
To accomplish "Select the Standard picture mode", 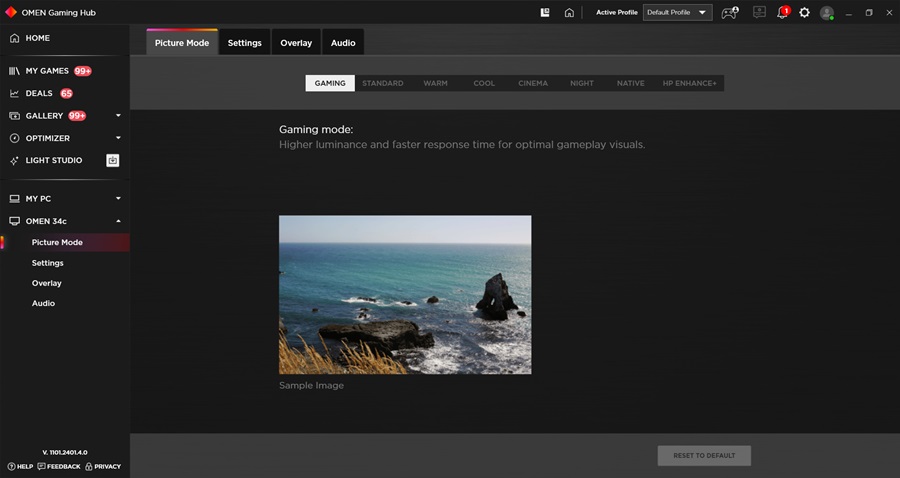I will [x=383, y=83].
